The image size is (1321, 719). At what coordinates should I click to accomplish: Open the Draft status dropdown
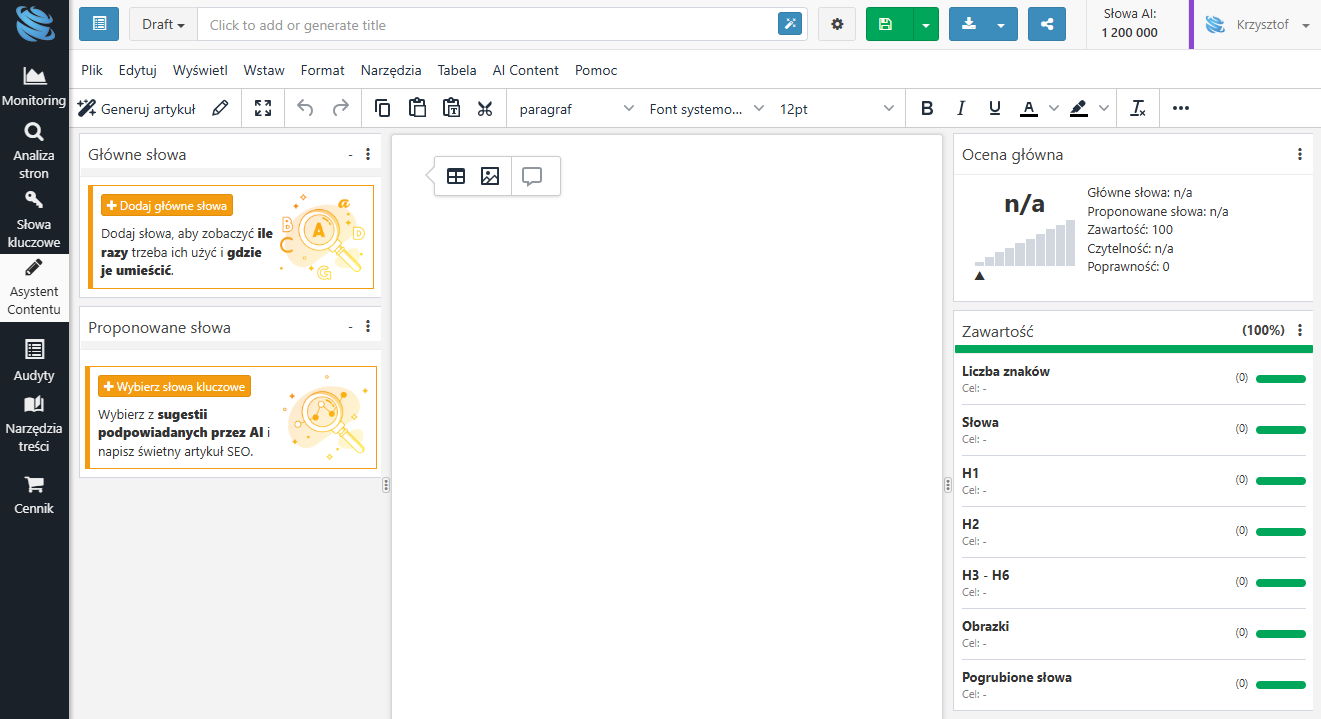[163, 24]
